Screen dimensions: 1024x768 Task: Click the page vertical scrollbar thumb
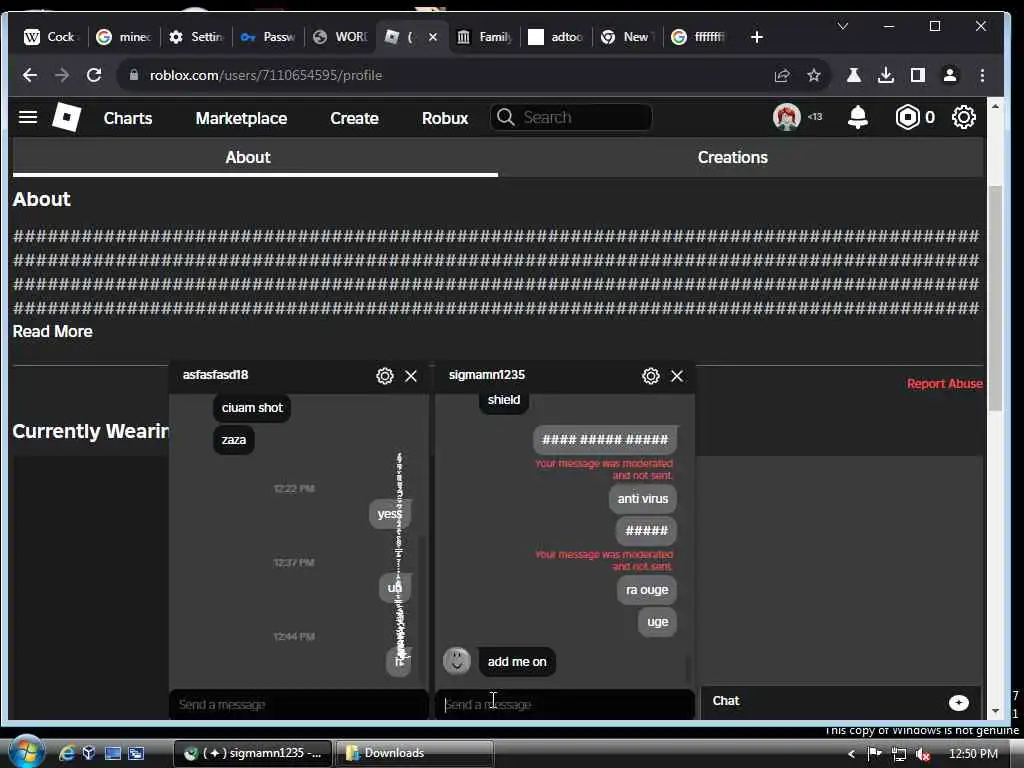click(995, 297)
